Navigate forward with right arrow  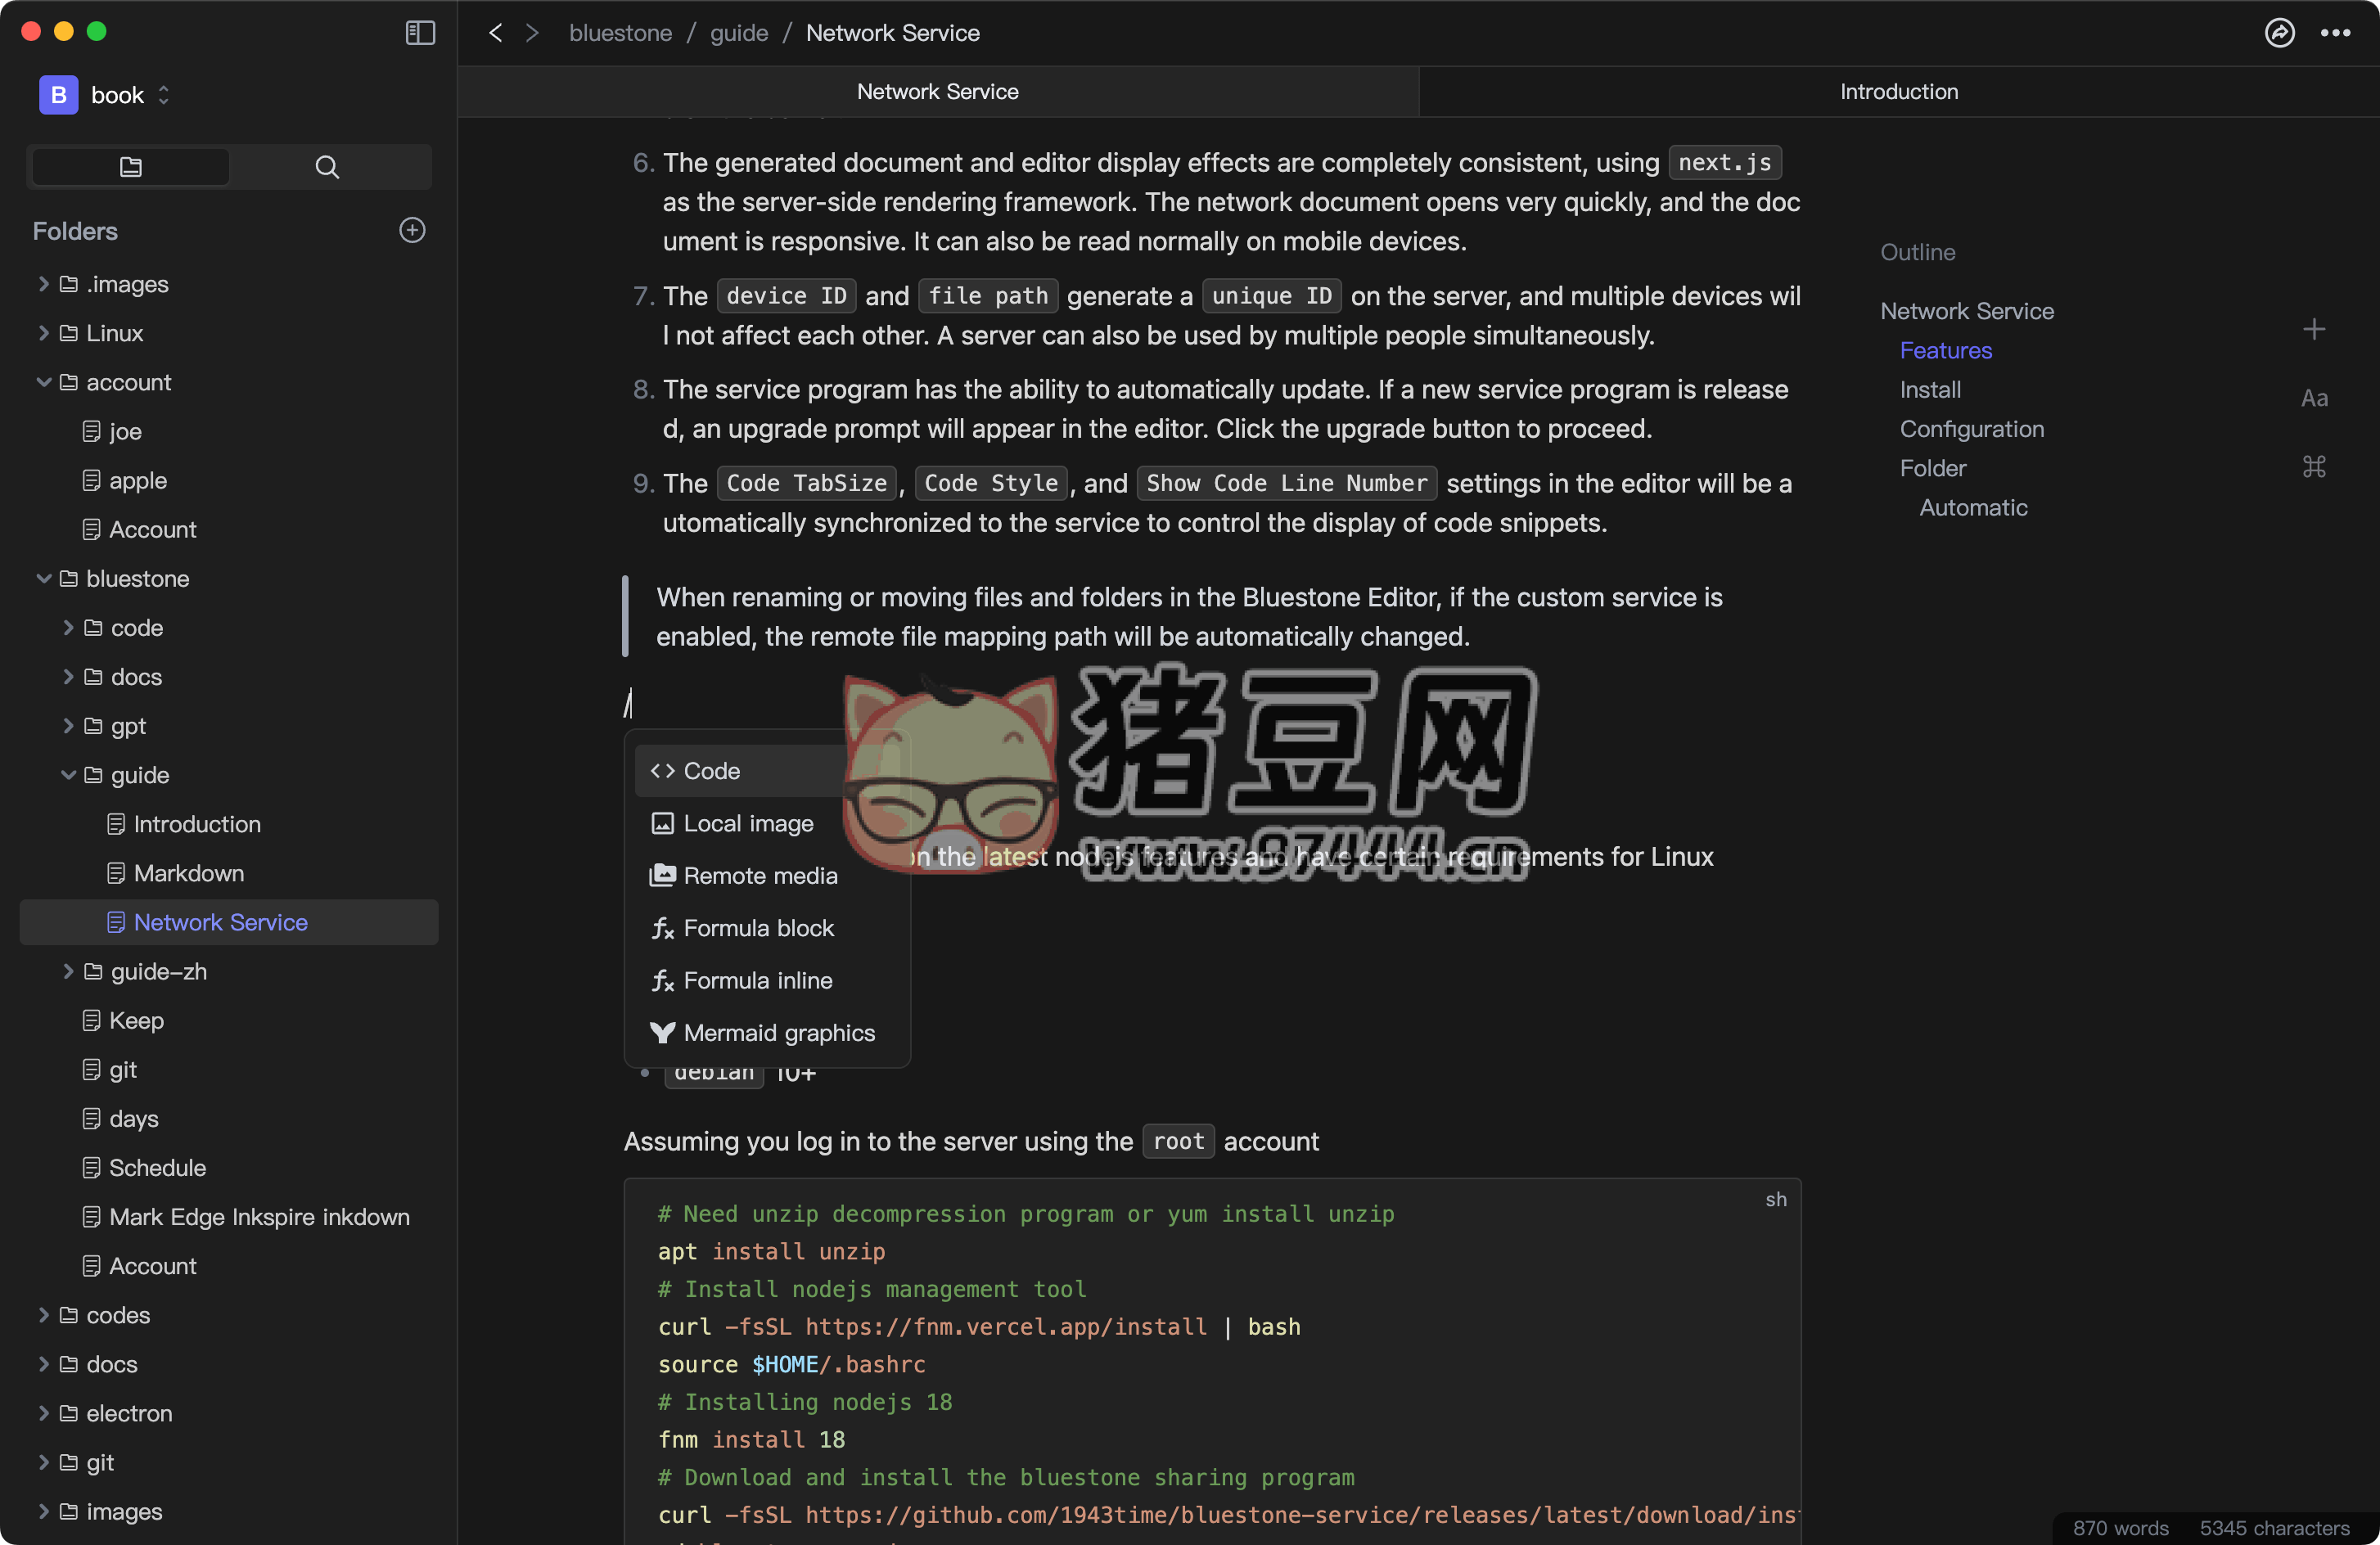click(533, 33)
